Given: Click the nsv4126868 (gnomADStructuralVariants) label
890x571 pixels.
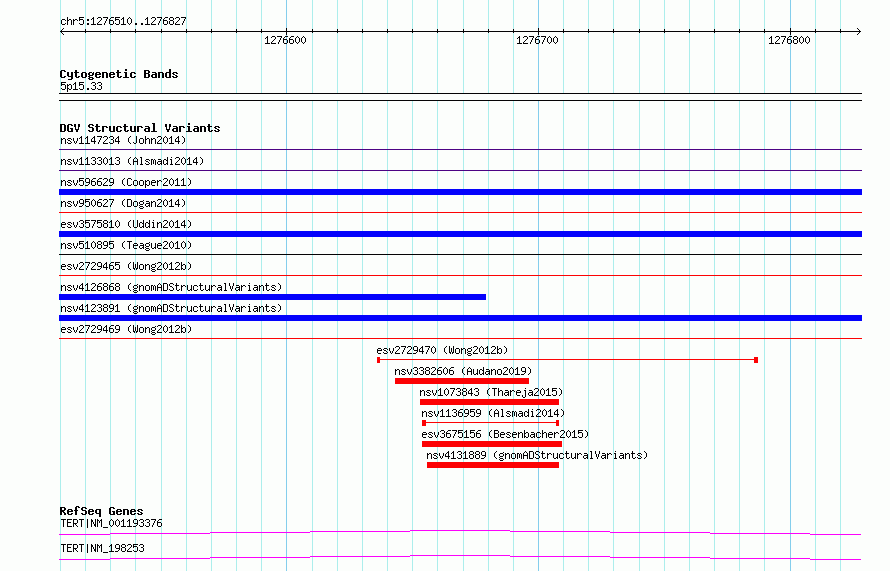Looking at the screenshot, I should tap(171, 287).
